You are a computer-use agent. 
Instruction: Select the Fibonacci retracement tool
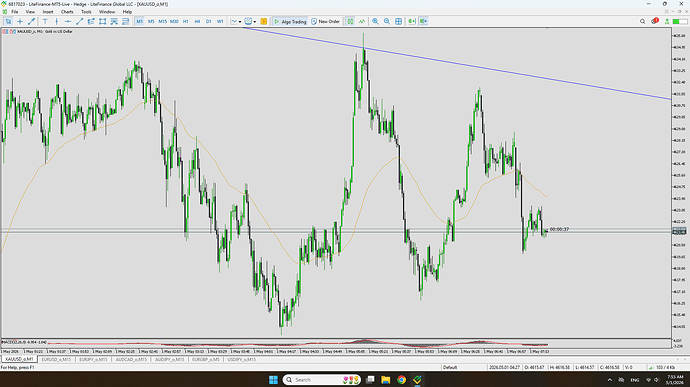pyautogui.click(x=125, y=21)
